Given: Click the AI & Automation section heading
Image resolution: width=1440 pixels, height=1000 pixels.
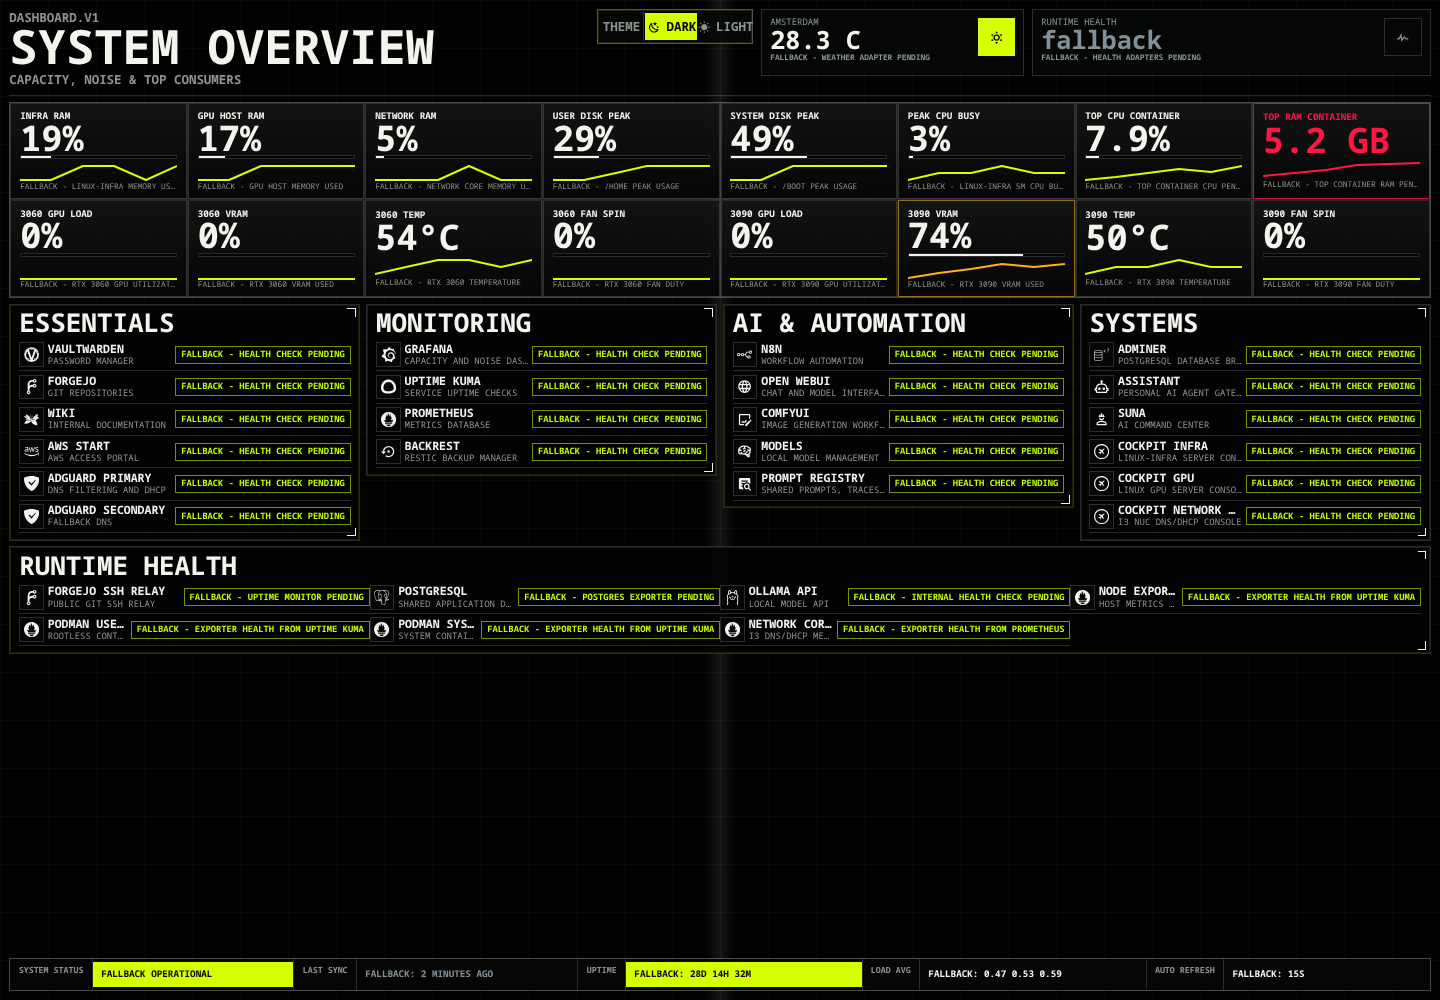Looking at the screenshot, I should pos(849,323).
